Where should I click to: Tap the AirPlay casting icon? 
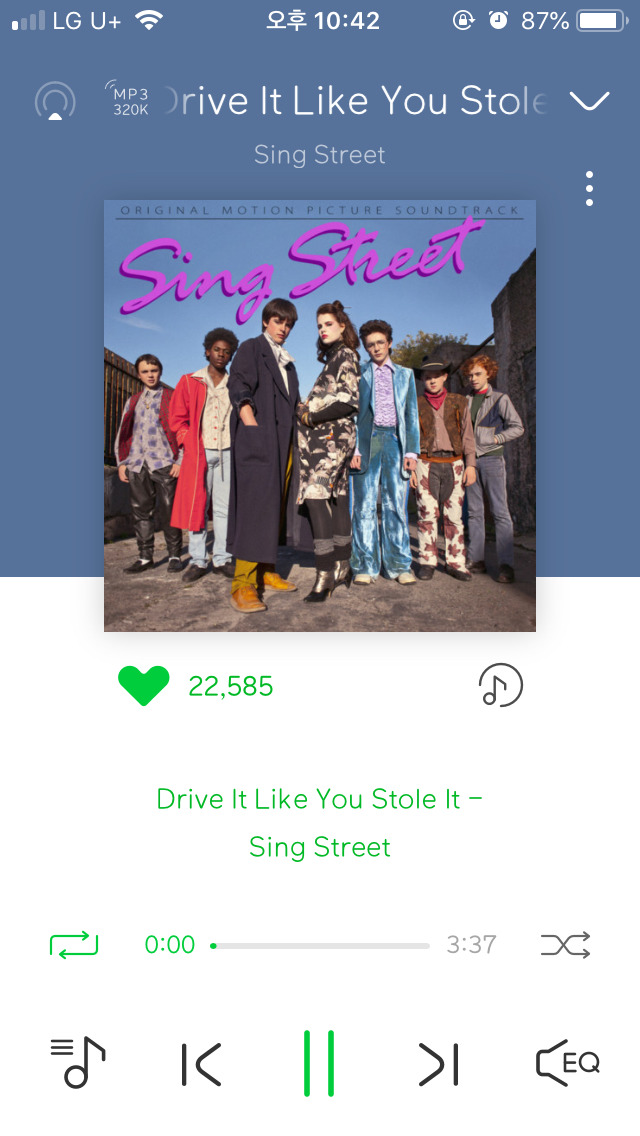coord(55,101)
